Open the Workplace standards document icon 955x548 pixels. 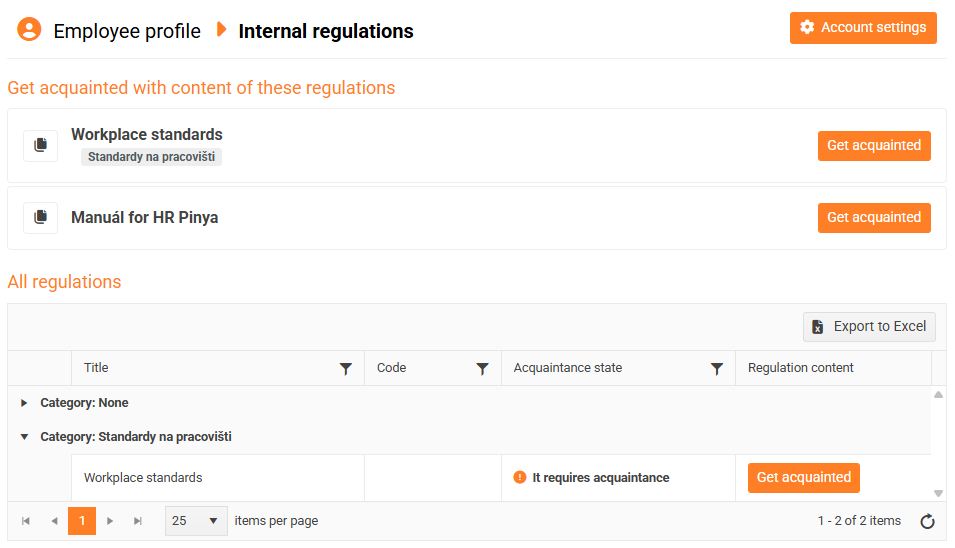(x=41, y=145)
